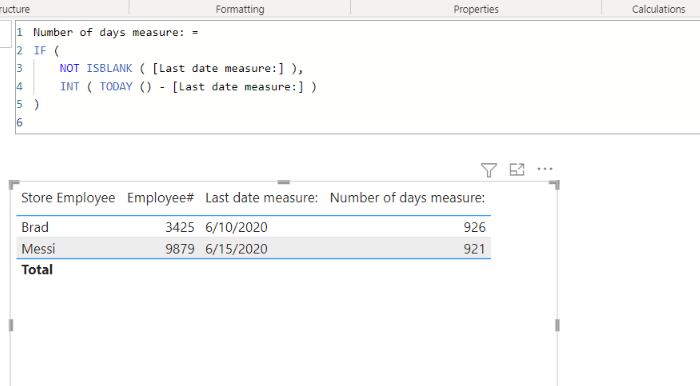Click the date 6/15/2020
Viewport: 700px width, 386px height.
click(236, 249)
